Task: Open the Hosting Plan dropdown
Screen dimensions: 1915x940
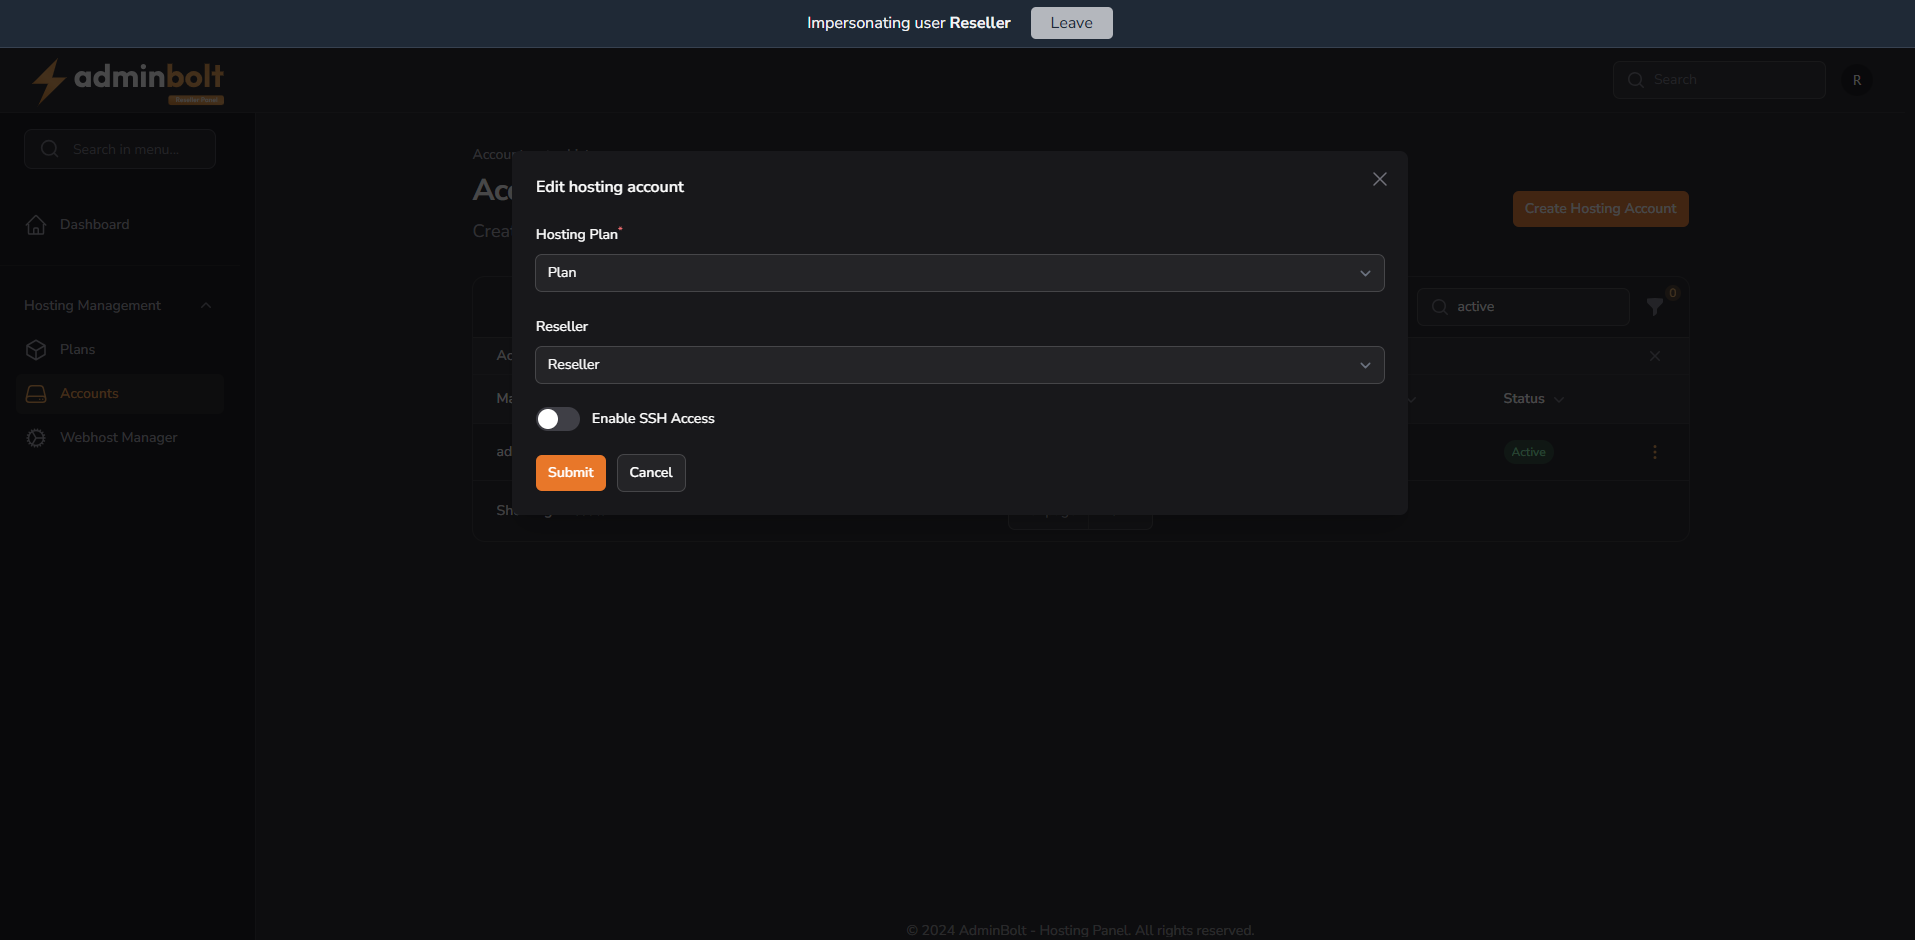Action: pos(959,273)
